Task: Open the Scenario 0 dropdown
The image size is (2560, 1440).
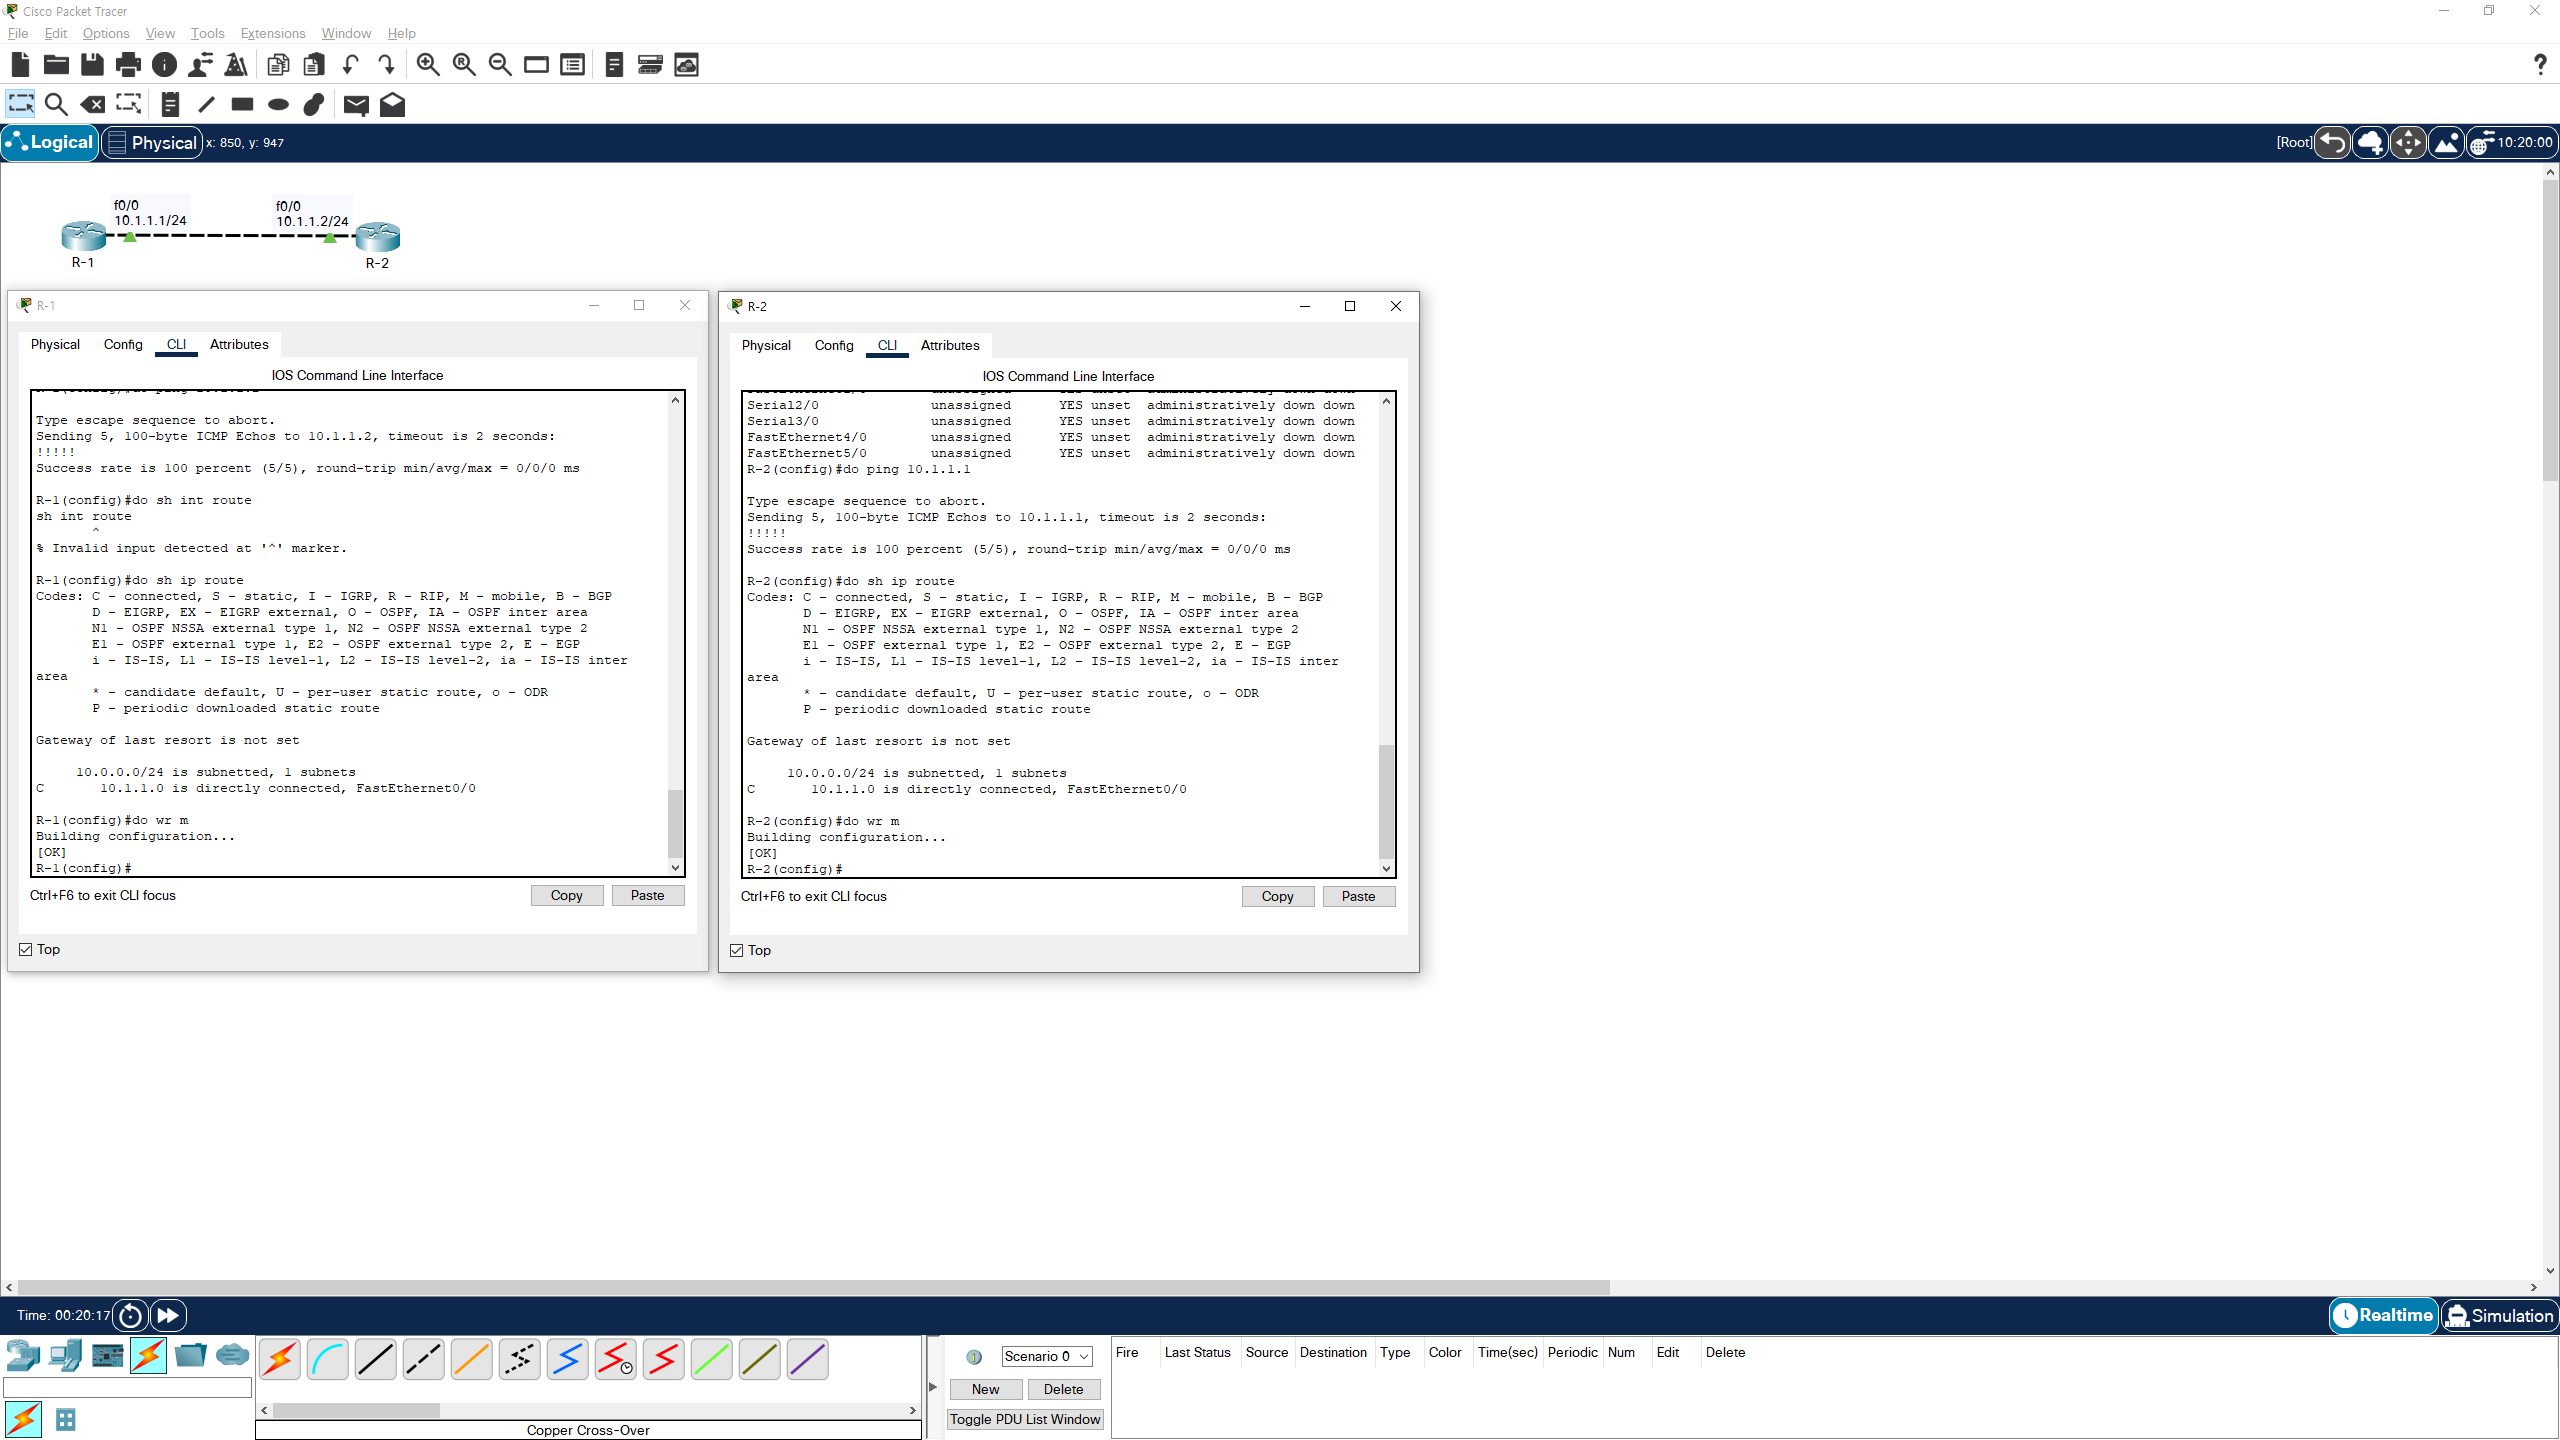Action: [1046, 1356]
